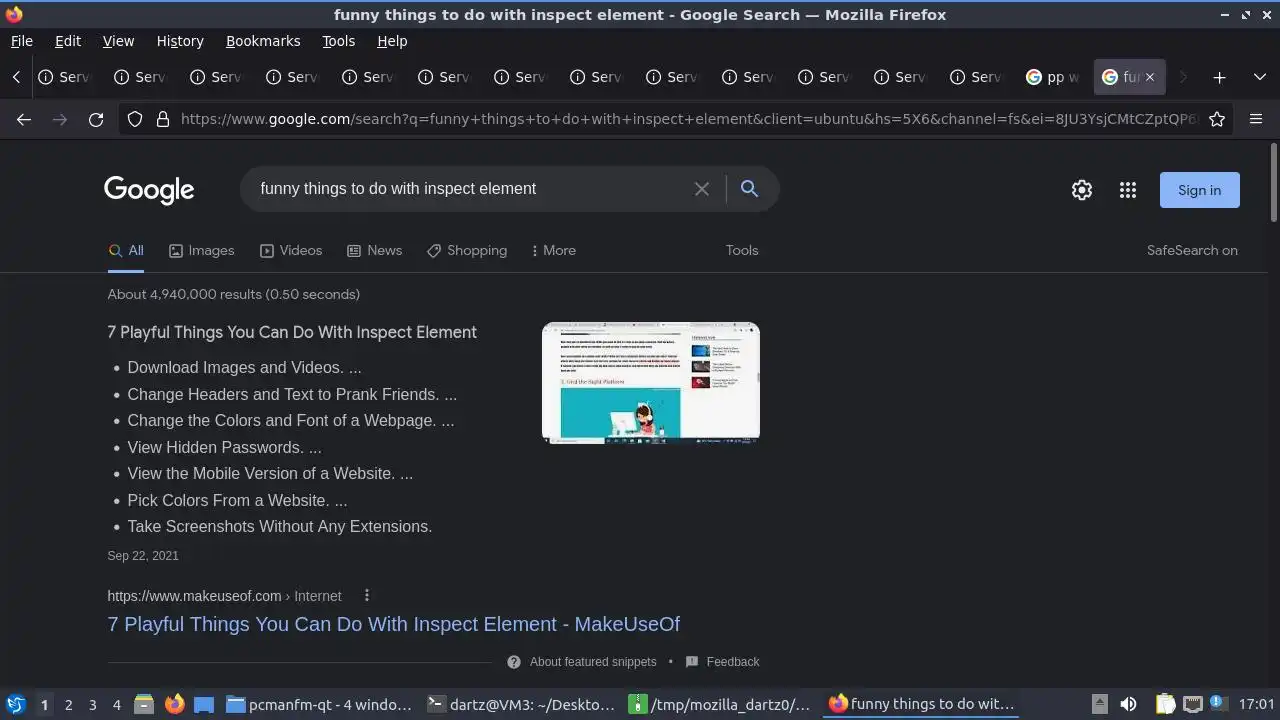Open the list all tabs dropdown
This screenshot has width=1280, height=720.
point(1259,77)
